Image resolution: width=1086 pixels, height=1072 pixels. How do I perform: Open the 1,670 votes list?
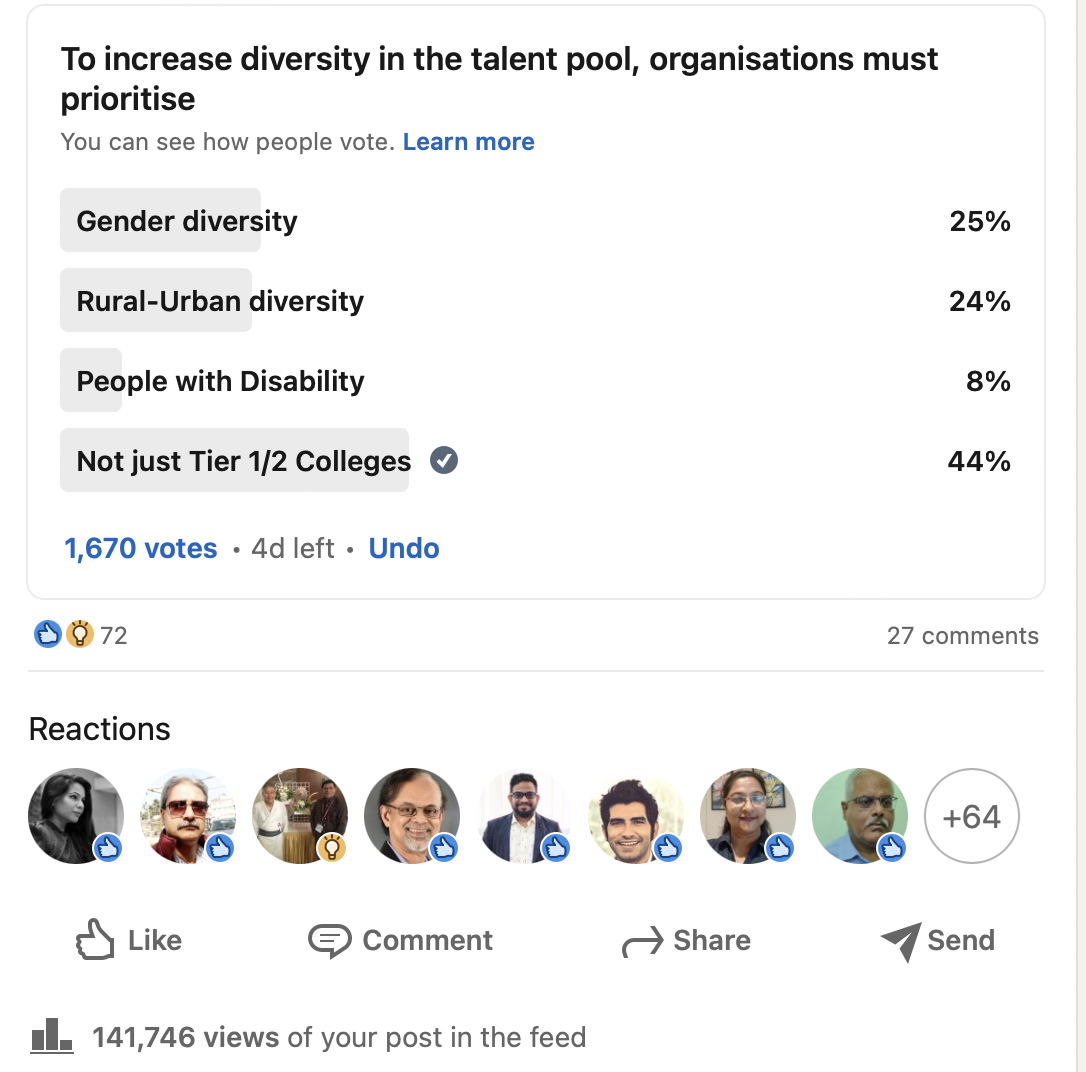click(x=141, y=549)
